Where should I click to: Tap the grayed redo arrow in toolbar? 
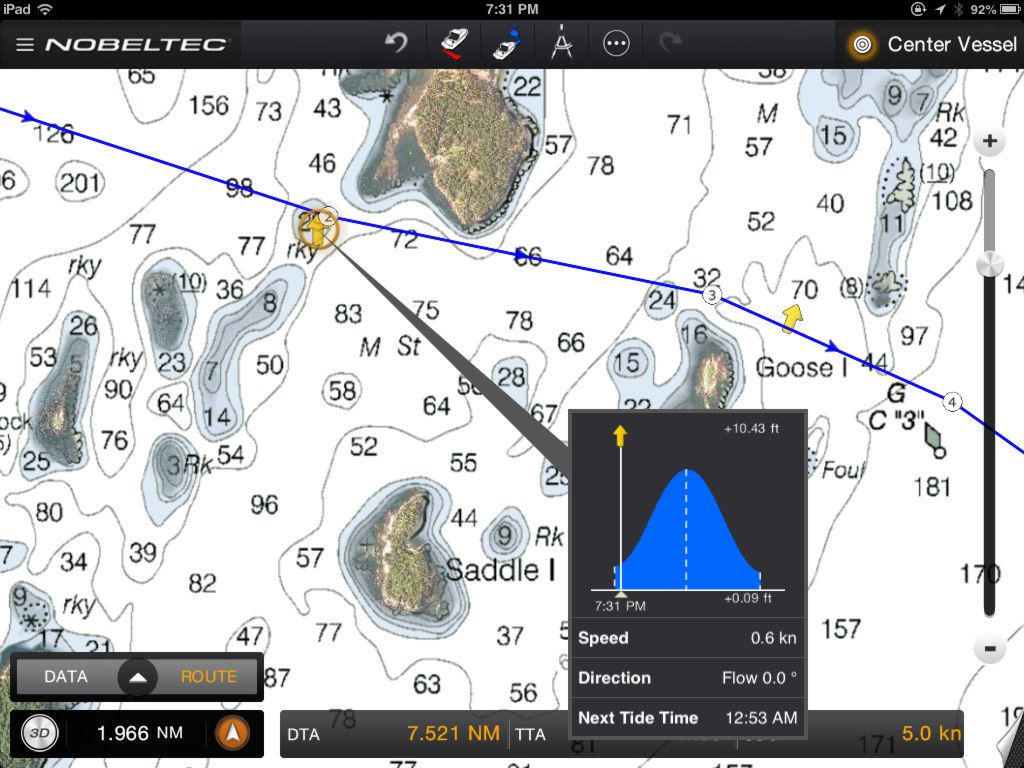[x=670, y=44]
